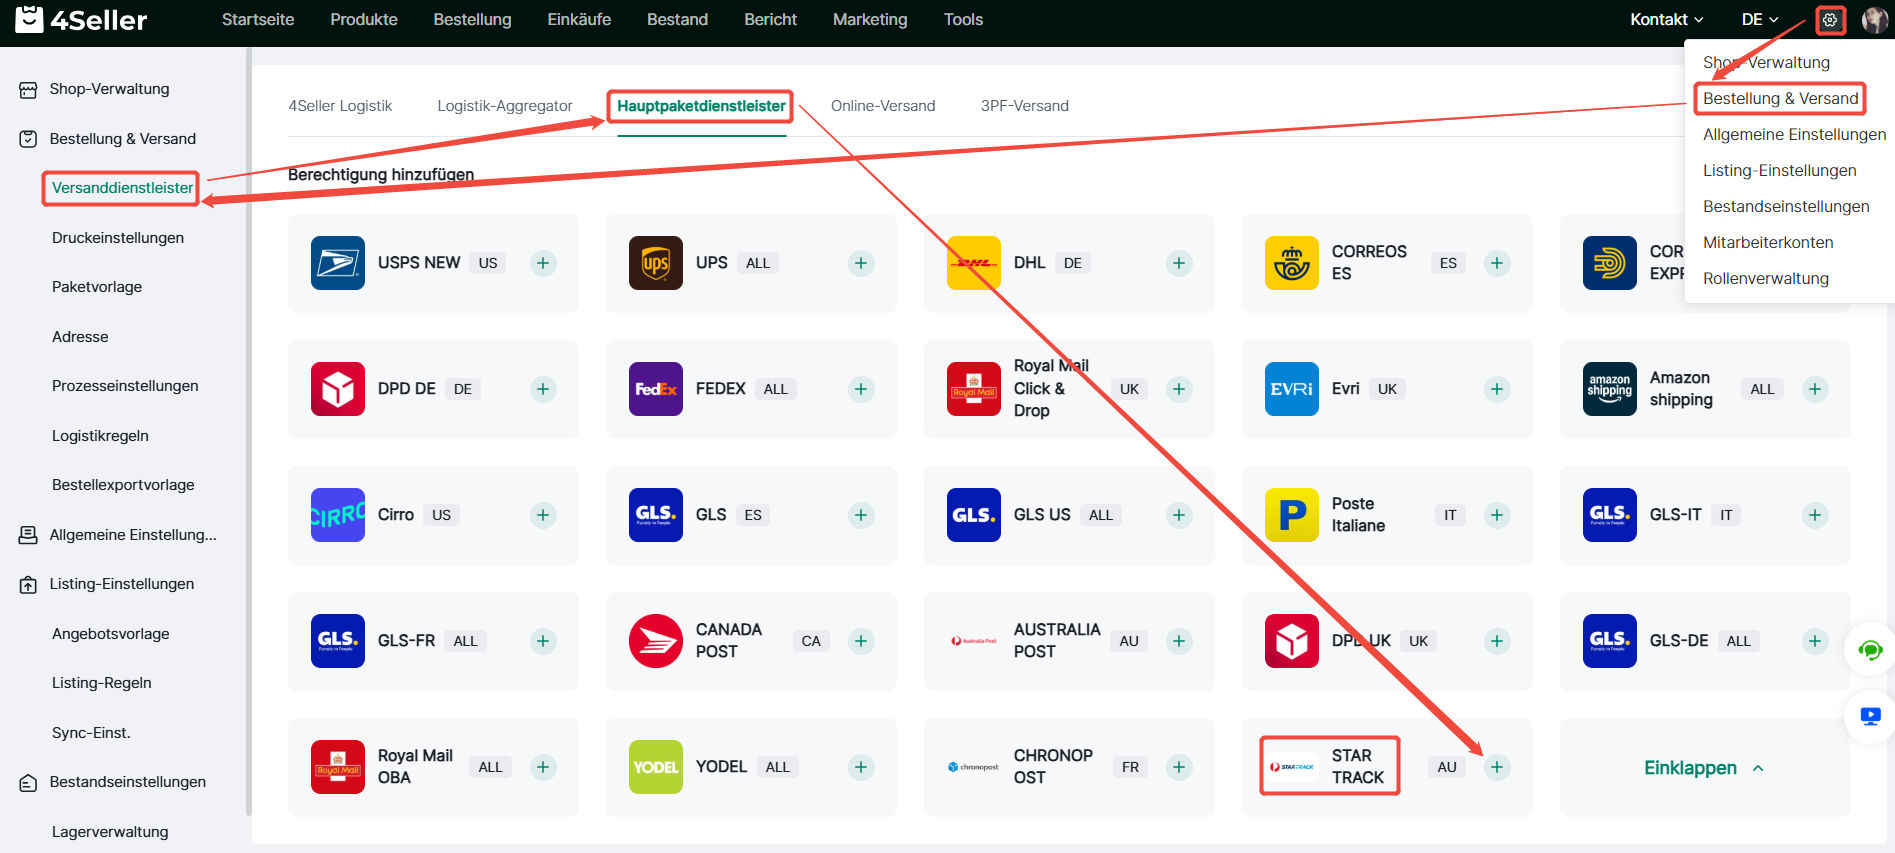Viewport: 1895px width, 853px height.
Task: Open DE language dropdown
Action: point(1760,20)
